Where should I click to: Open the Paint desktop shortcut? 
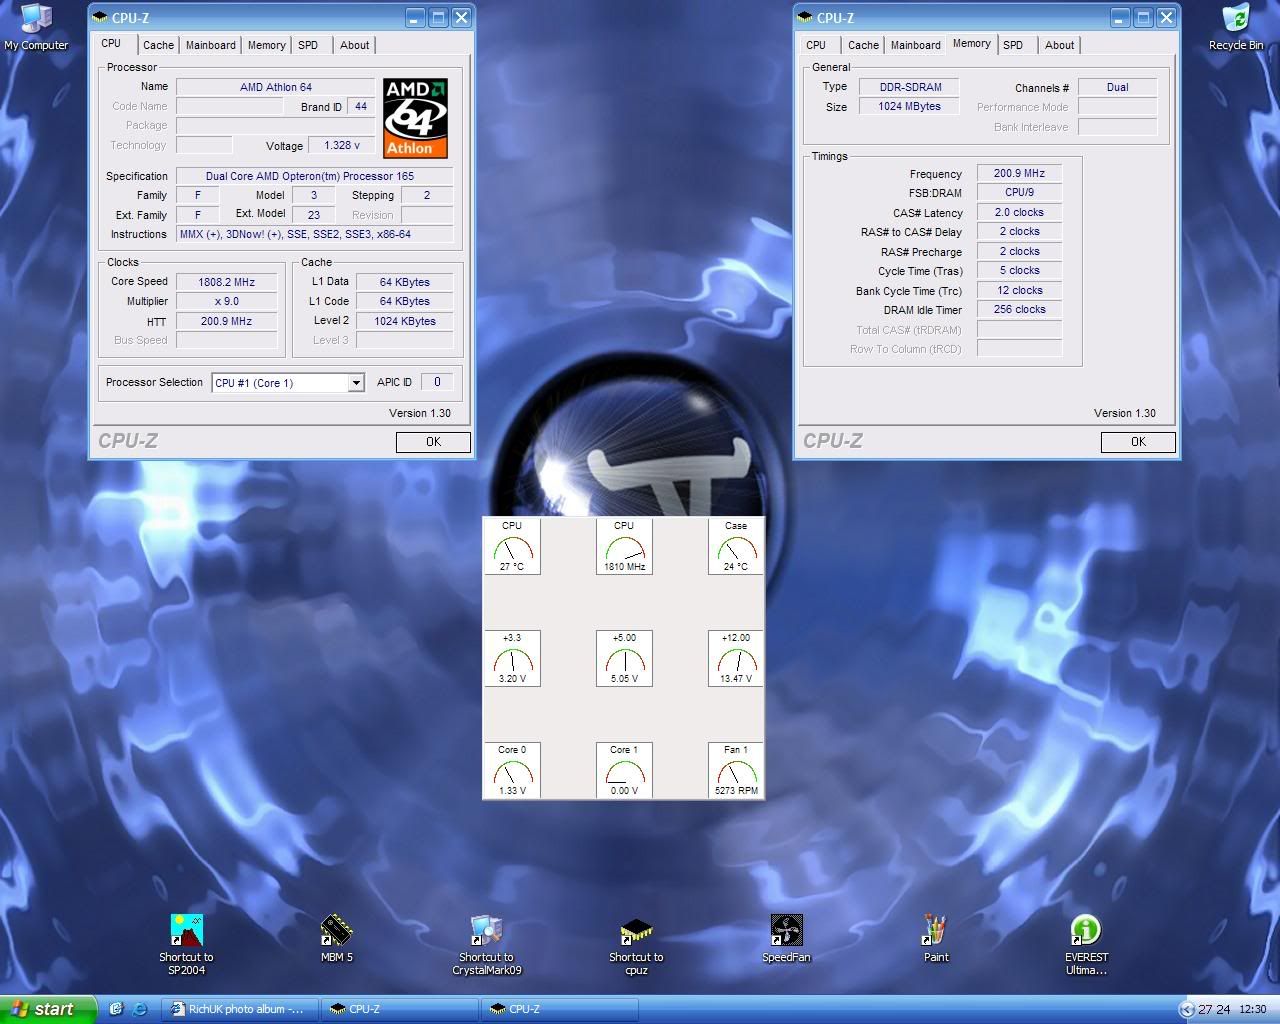tap(936, 931)
